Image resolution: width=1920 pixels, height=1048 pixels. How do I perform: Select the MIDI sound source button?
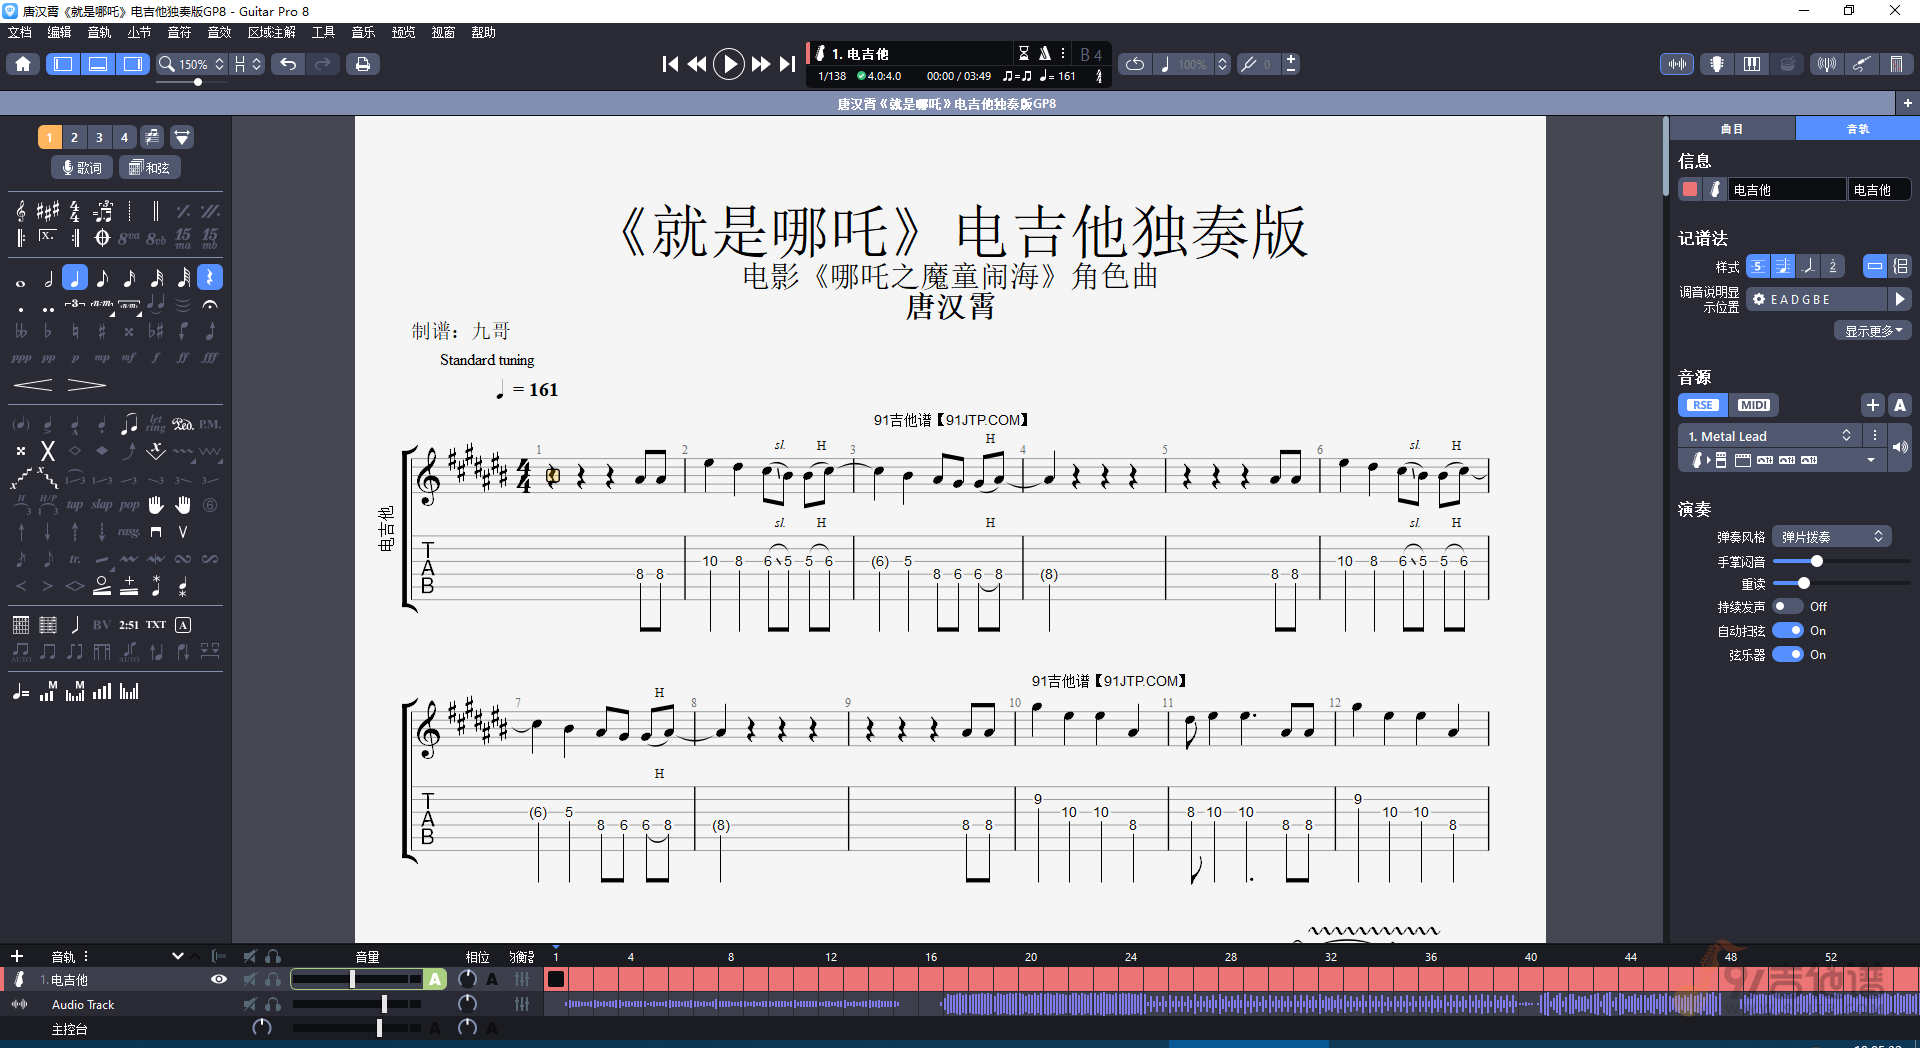click(x=1754, y=405)
